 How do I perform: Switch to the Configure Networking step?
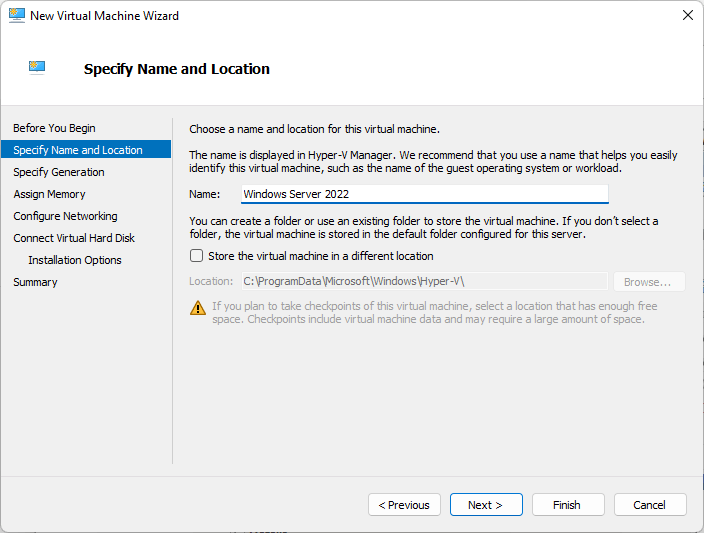tap(66, 216)
